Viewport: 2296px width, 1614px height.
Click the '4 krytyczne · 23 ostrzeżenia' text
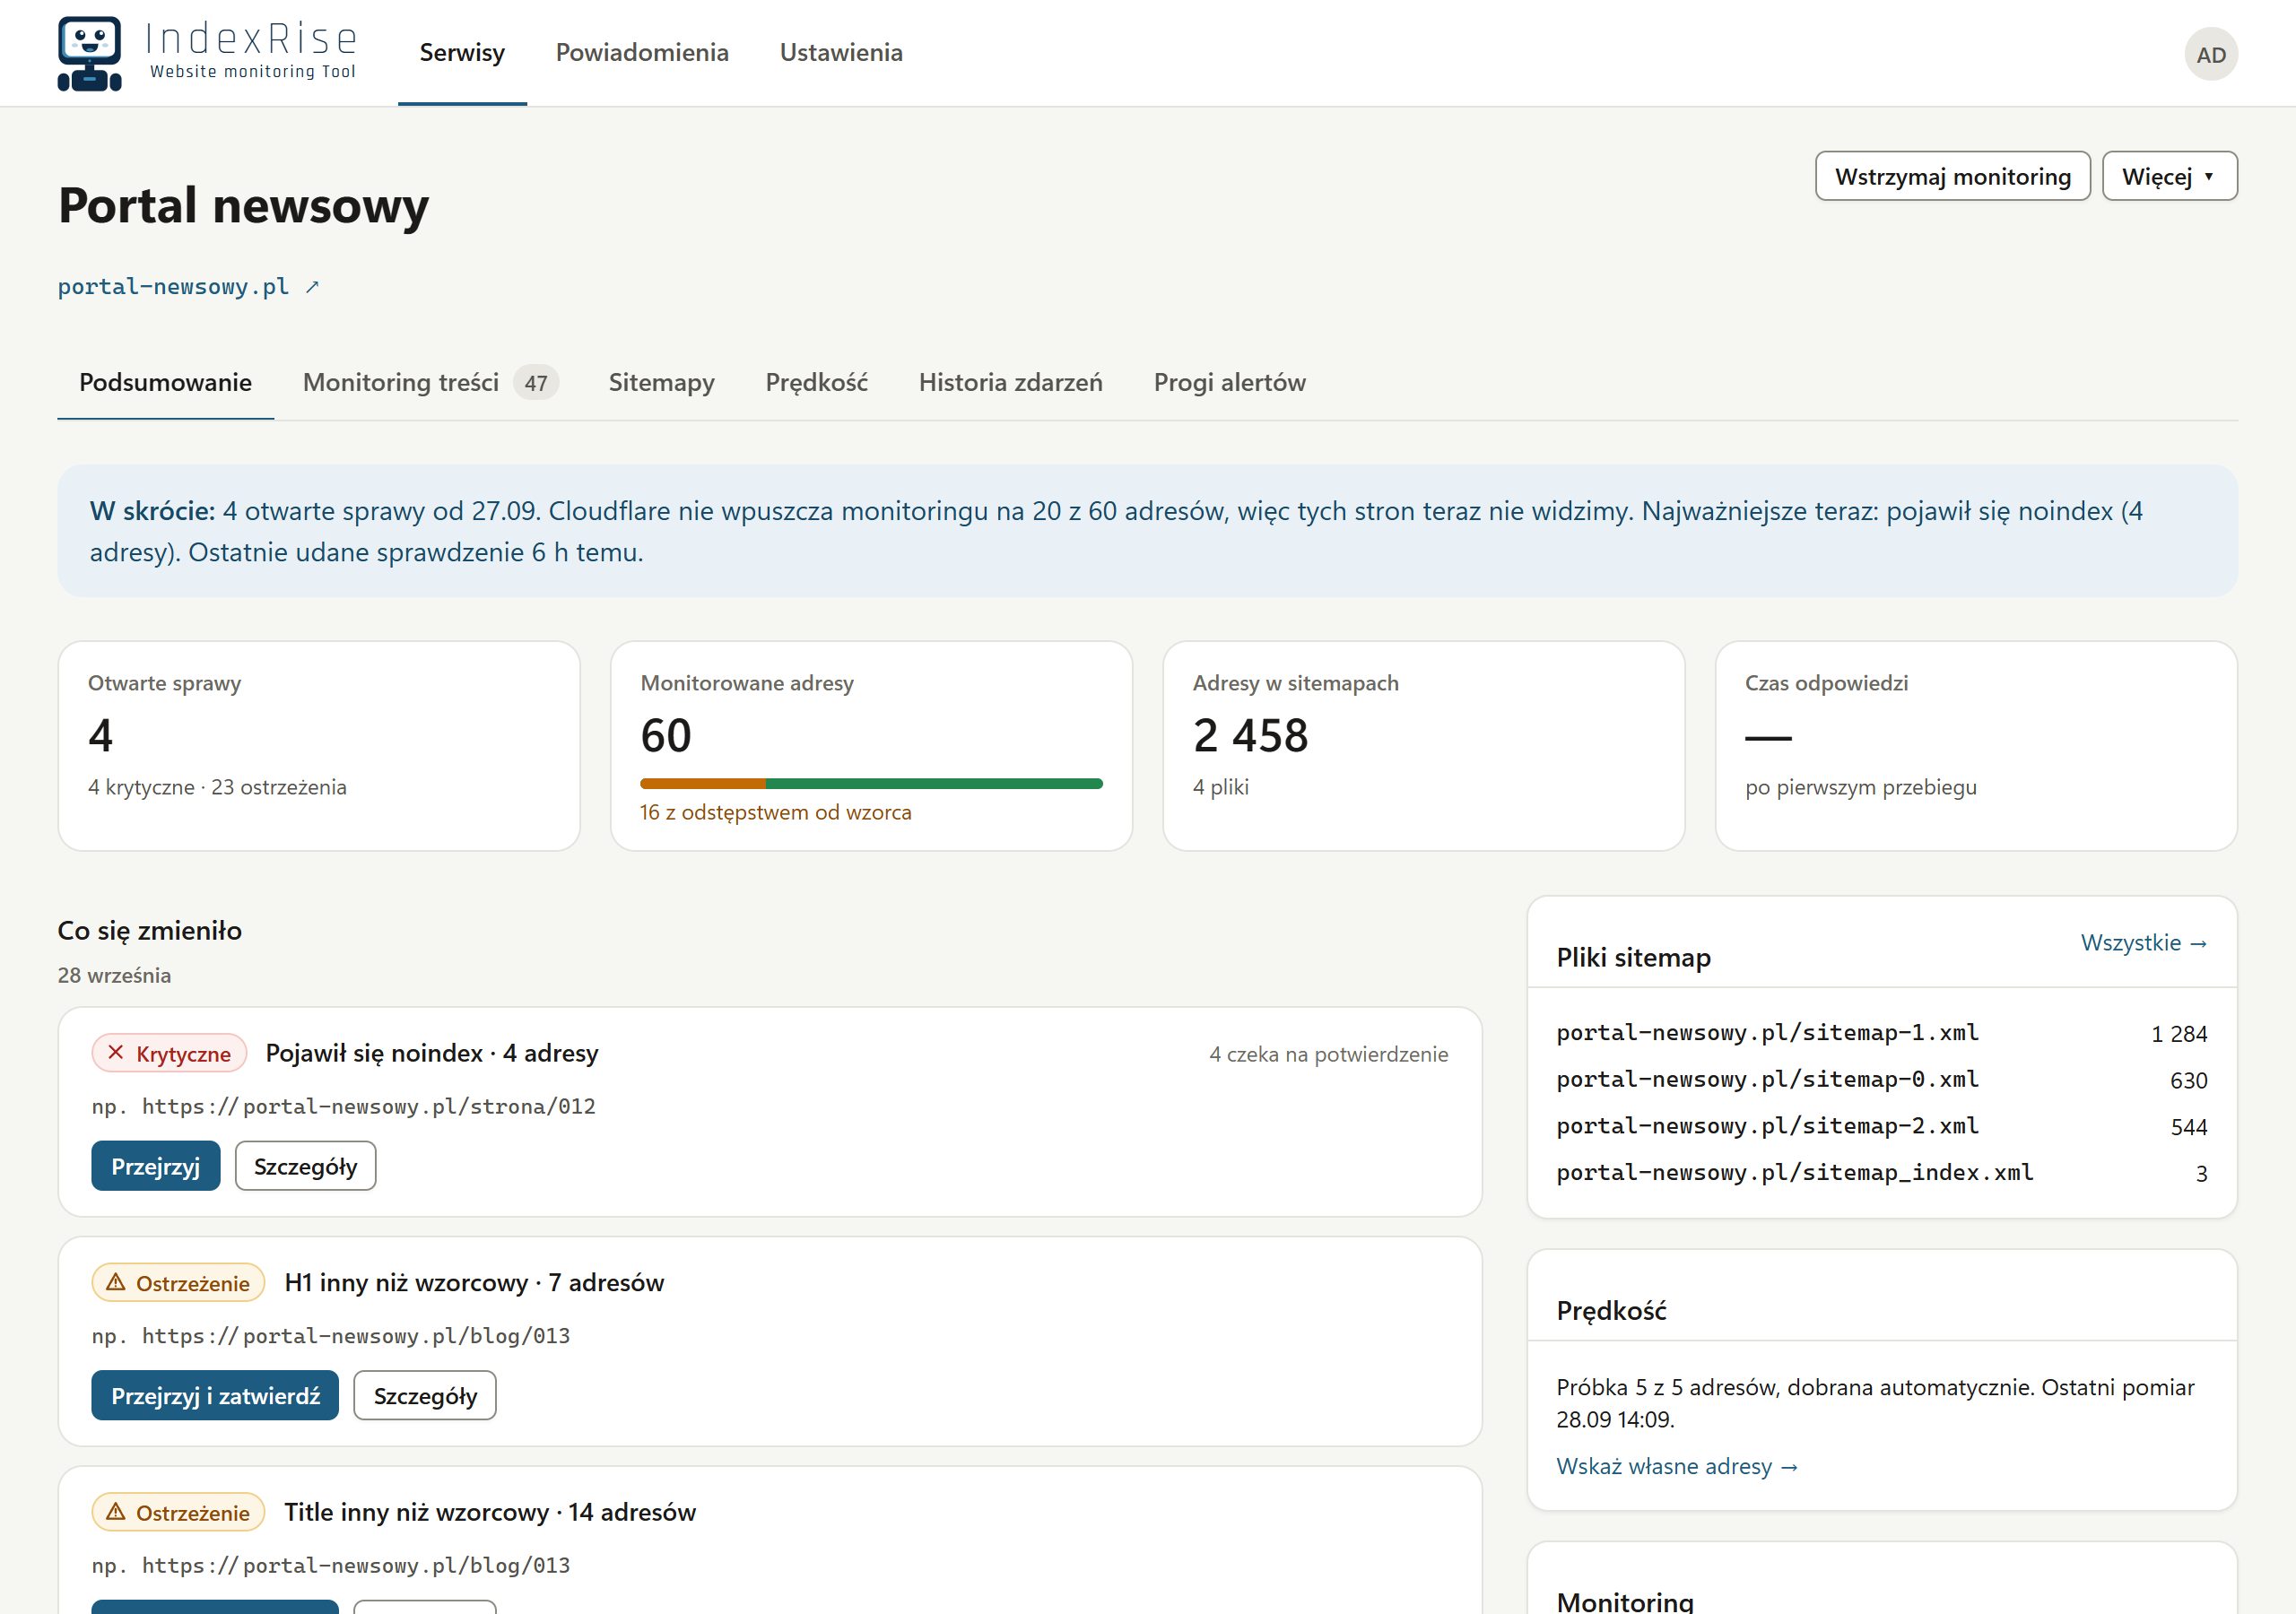217,787
